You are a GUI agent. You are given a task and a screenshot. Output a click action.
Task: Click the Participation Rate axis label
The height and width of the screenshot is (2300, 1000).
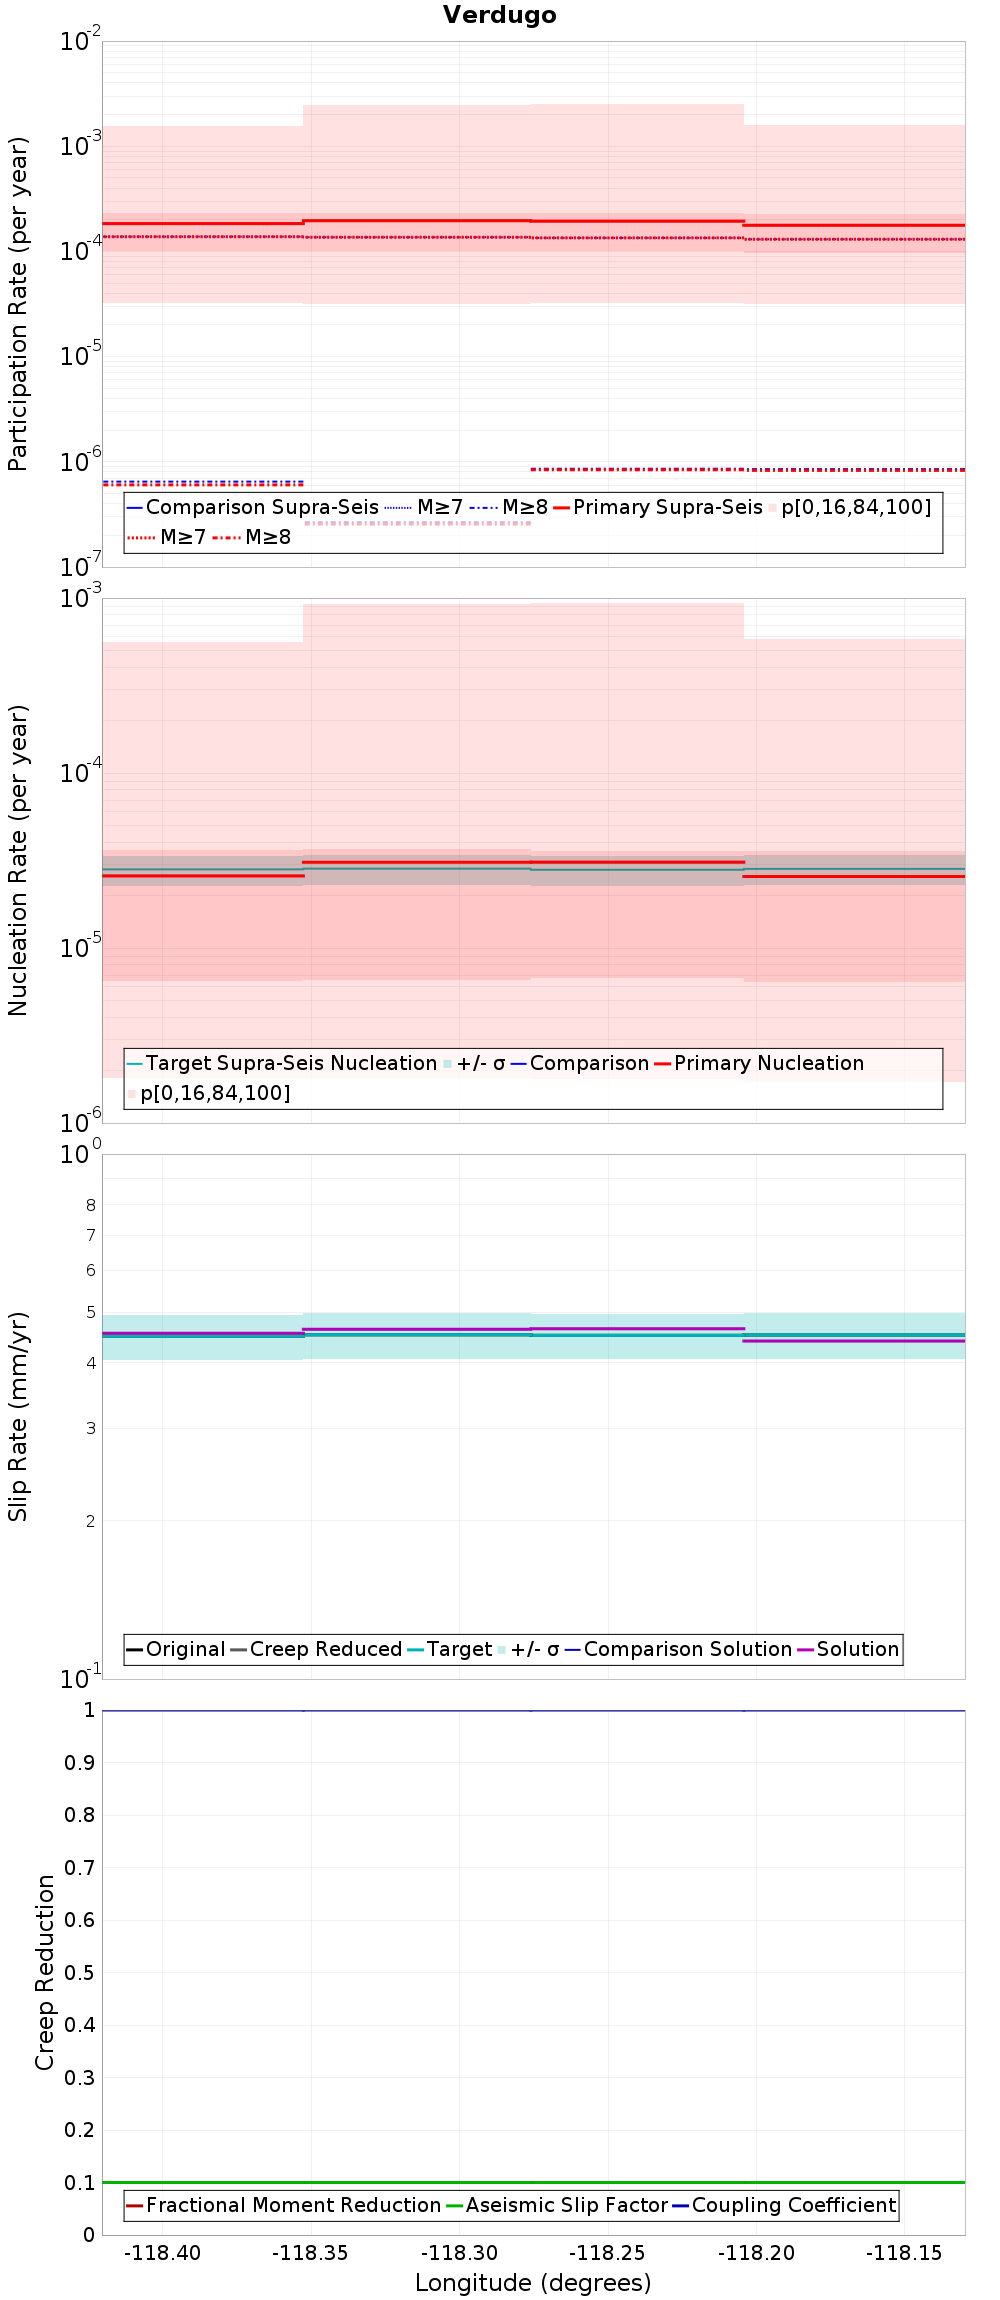click(18, 304)
